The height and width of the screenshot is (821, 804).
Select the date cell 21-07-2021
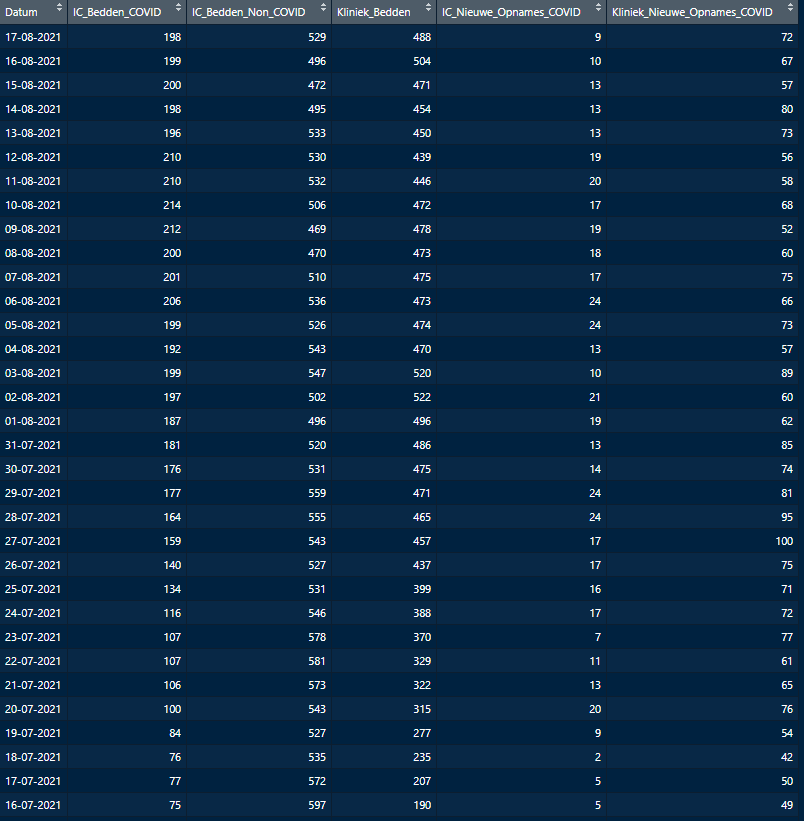click(33, 685)
